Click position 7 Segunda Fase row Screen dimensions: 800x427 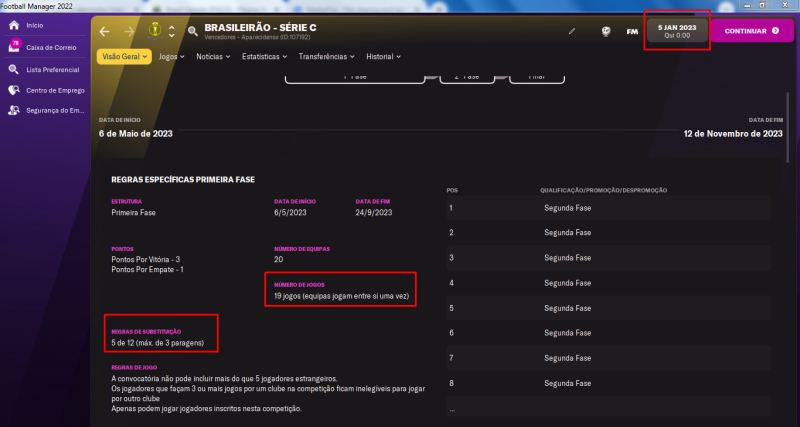coord(608,358)
